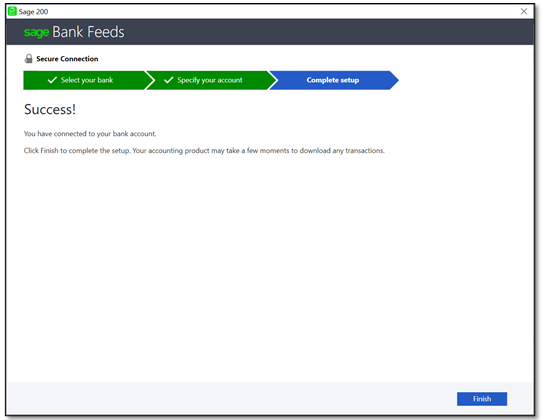Click 'You have connected to your bank account' text
The height and width of the screenshot is (420, 543).
pyautogui.click(x=90, y=134)
